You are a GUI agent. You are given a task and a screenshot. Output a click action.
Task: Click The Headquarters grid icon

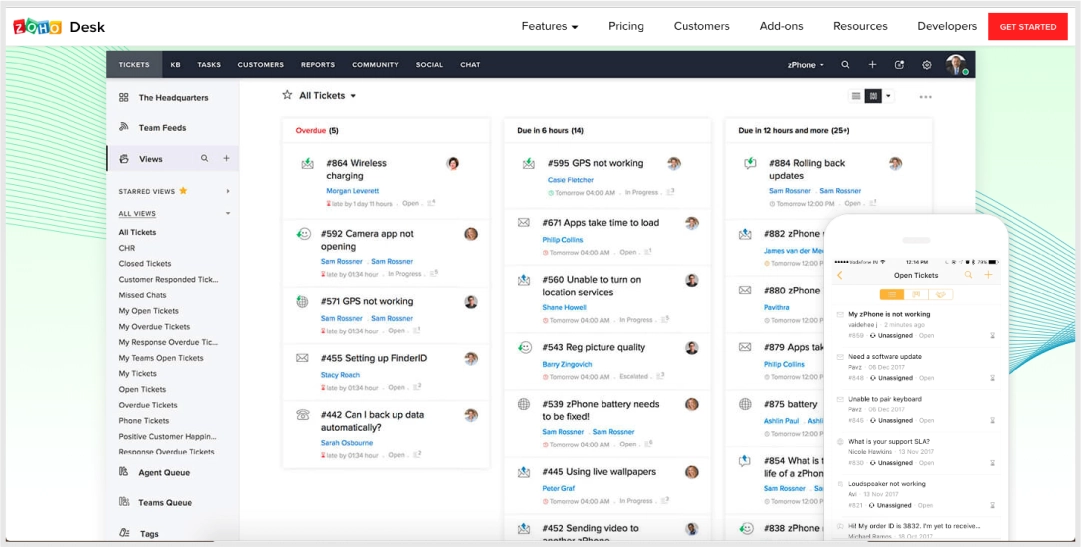click(x=123, y=97)
